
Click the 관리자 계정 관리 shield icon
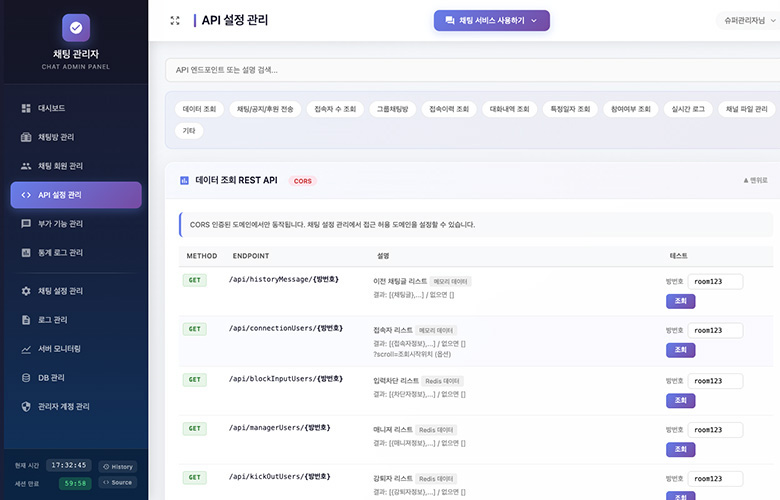[x=26, y=406]
